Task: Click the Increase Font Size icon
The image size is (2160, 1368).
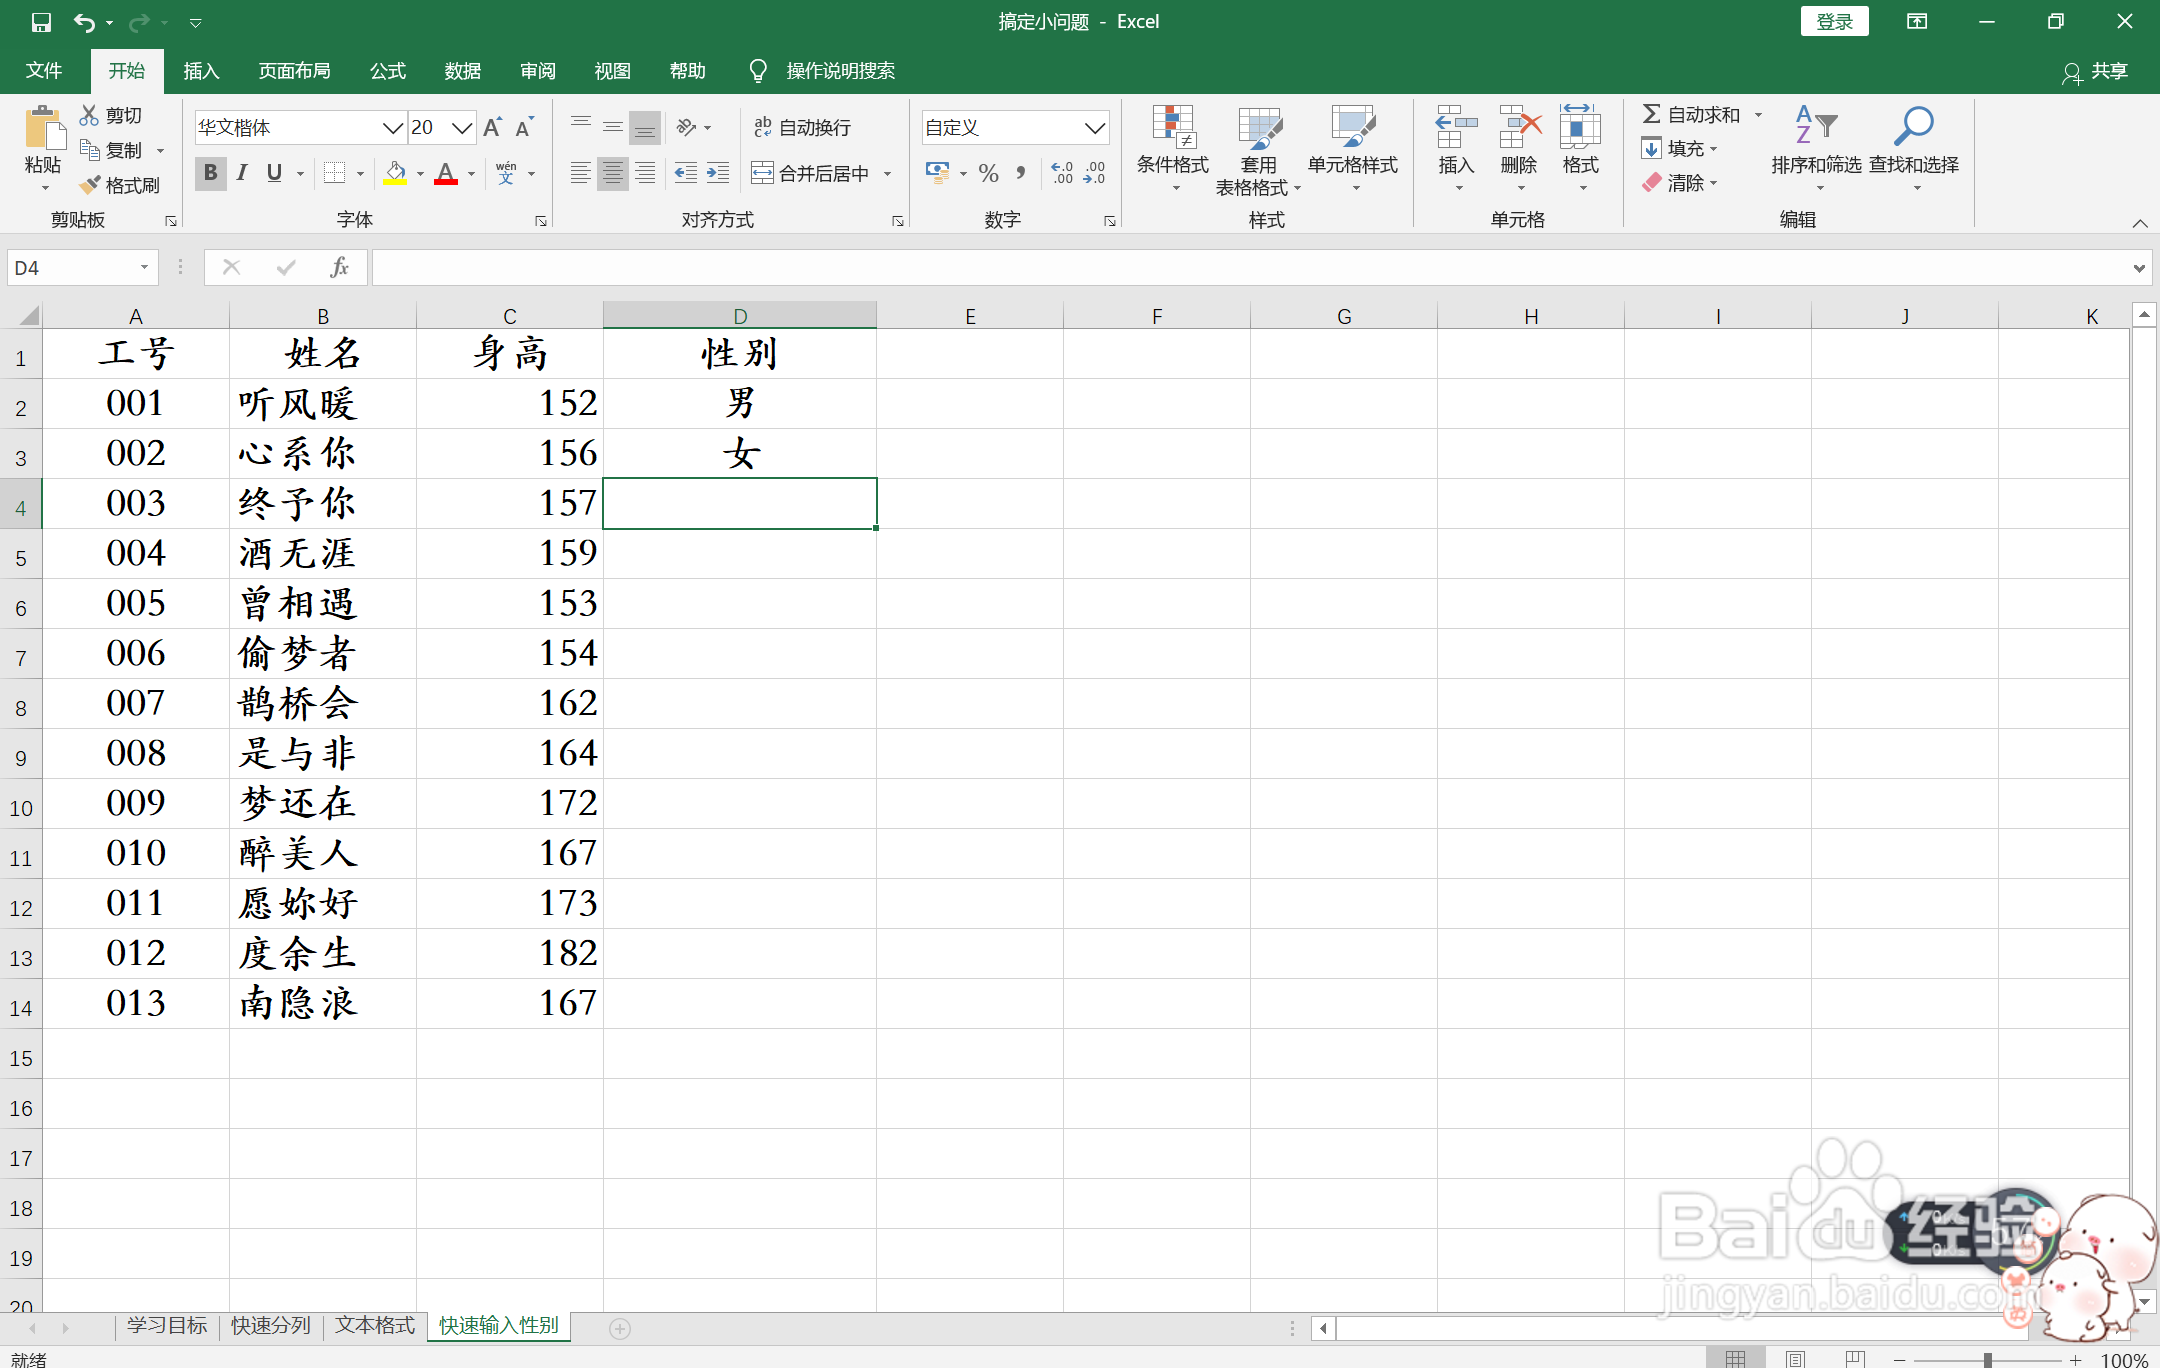Action: [492, 128]
